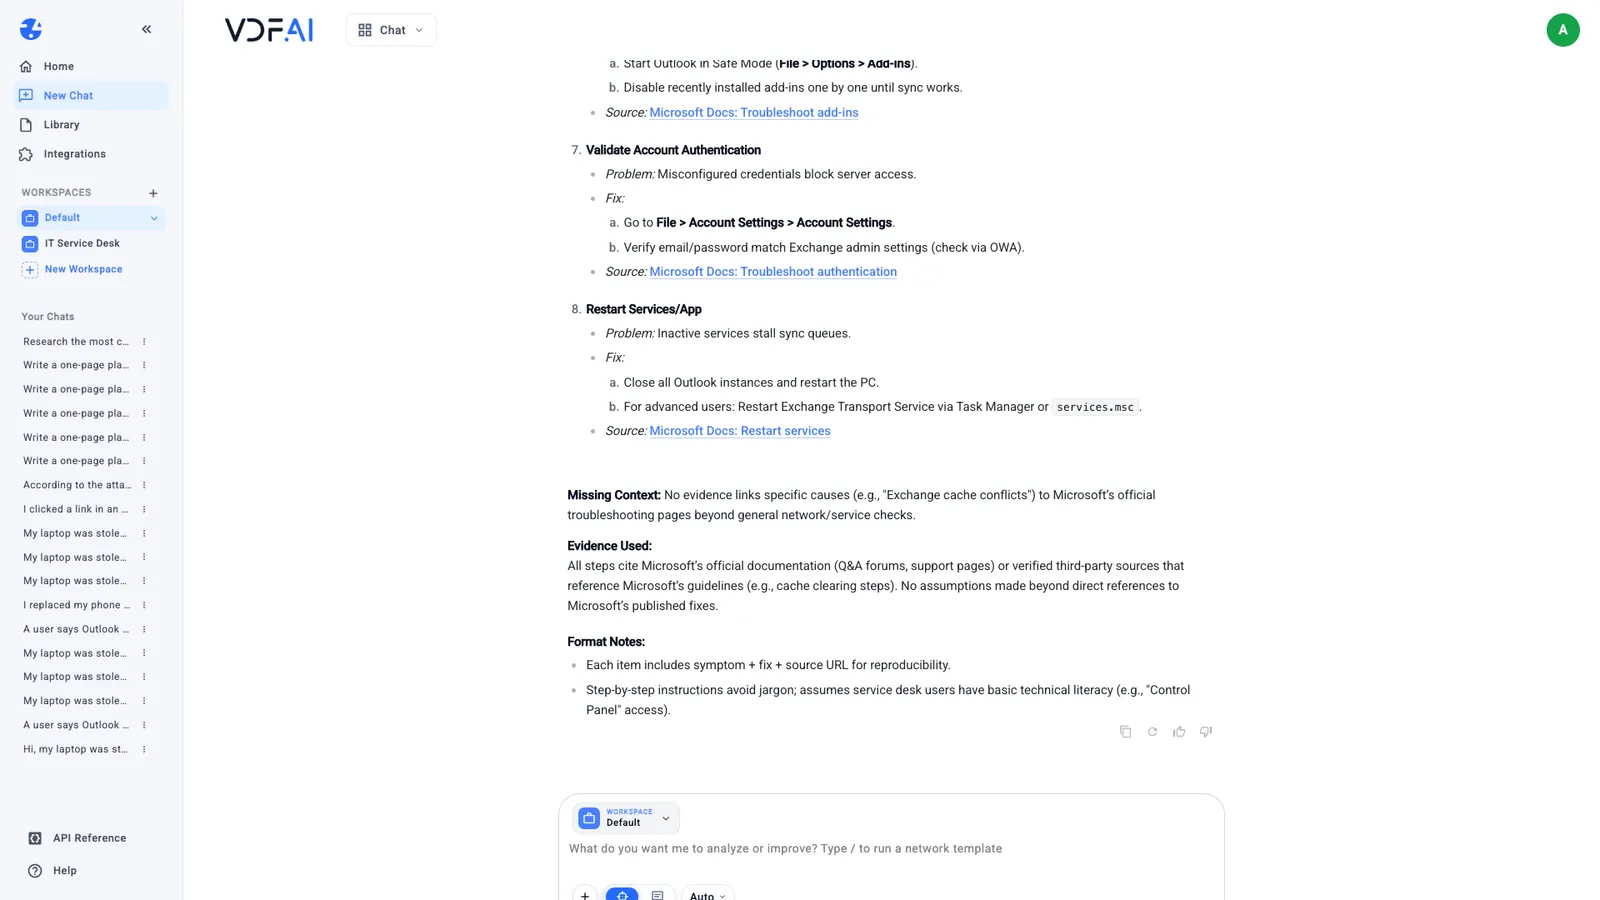Give the response a thumbs up

point(1179,732)
